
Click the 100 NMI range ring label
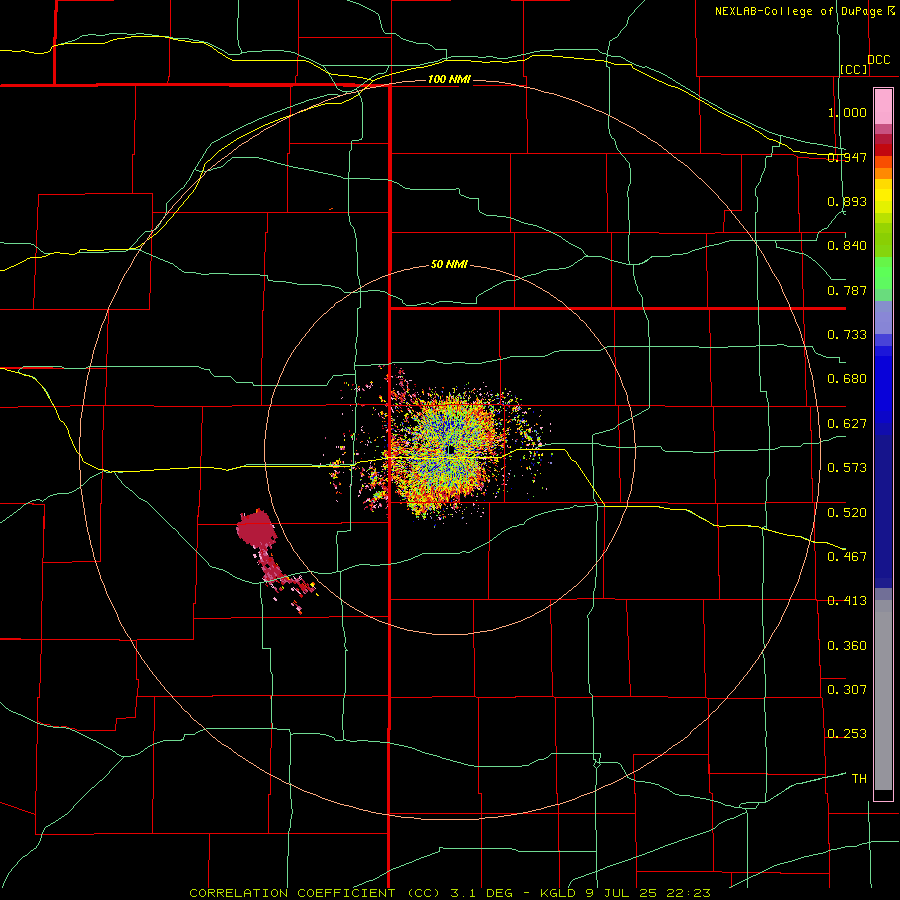point(449,79)
